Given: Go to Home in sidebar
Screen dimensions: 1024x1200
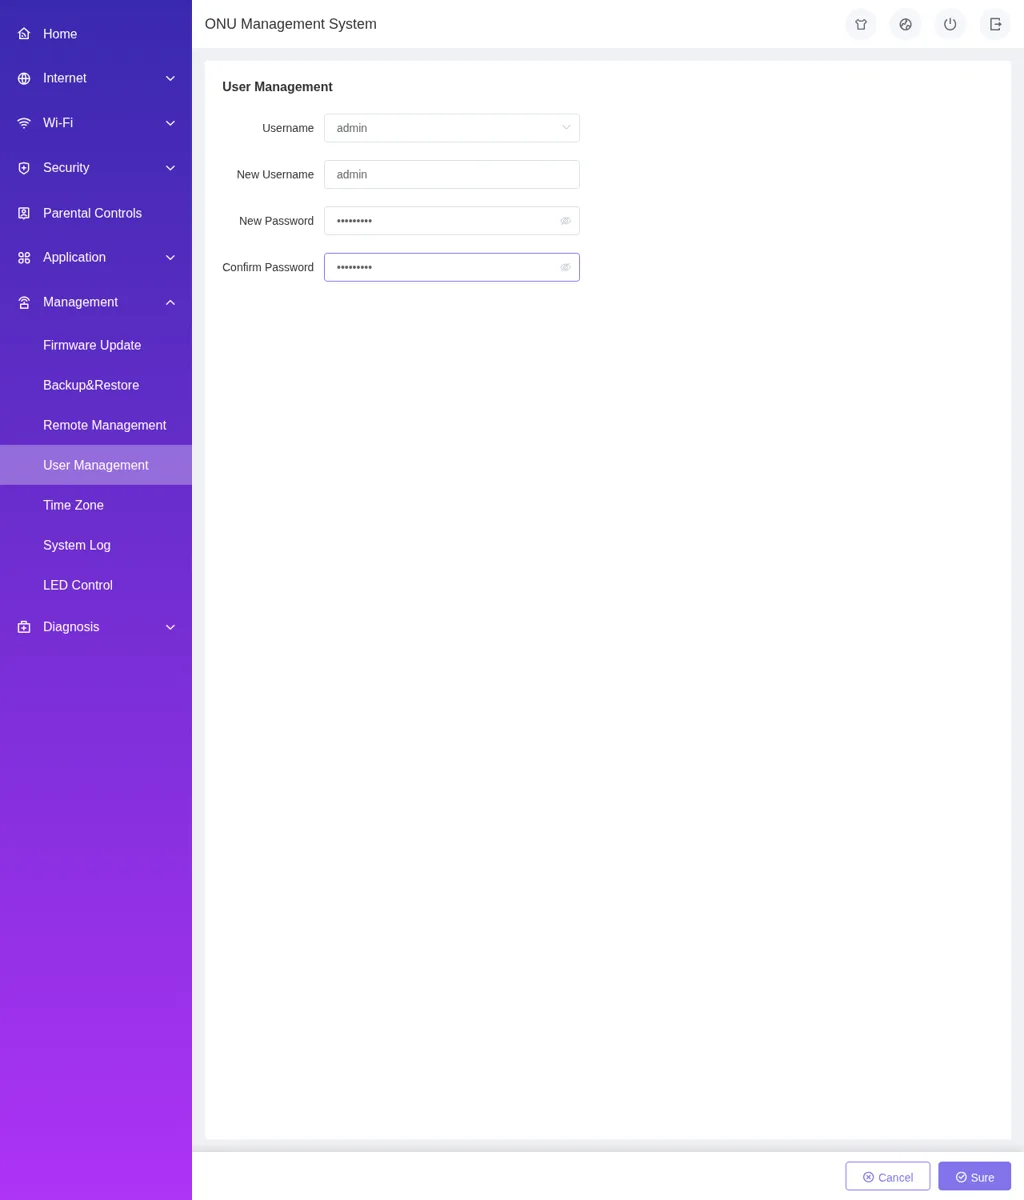Looking at the screenshot, I should (96, 34).
